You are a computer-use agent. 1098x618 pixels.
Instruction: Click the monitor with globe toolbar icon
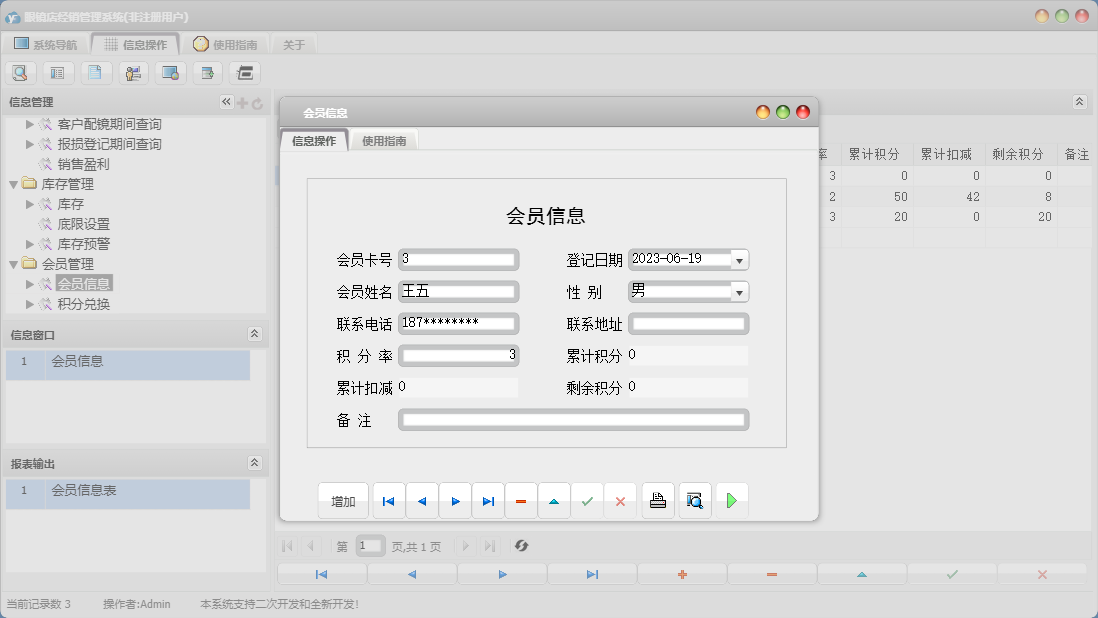click(x=170, y=72)
